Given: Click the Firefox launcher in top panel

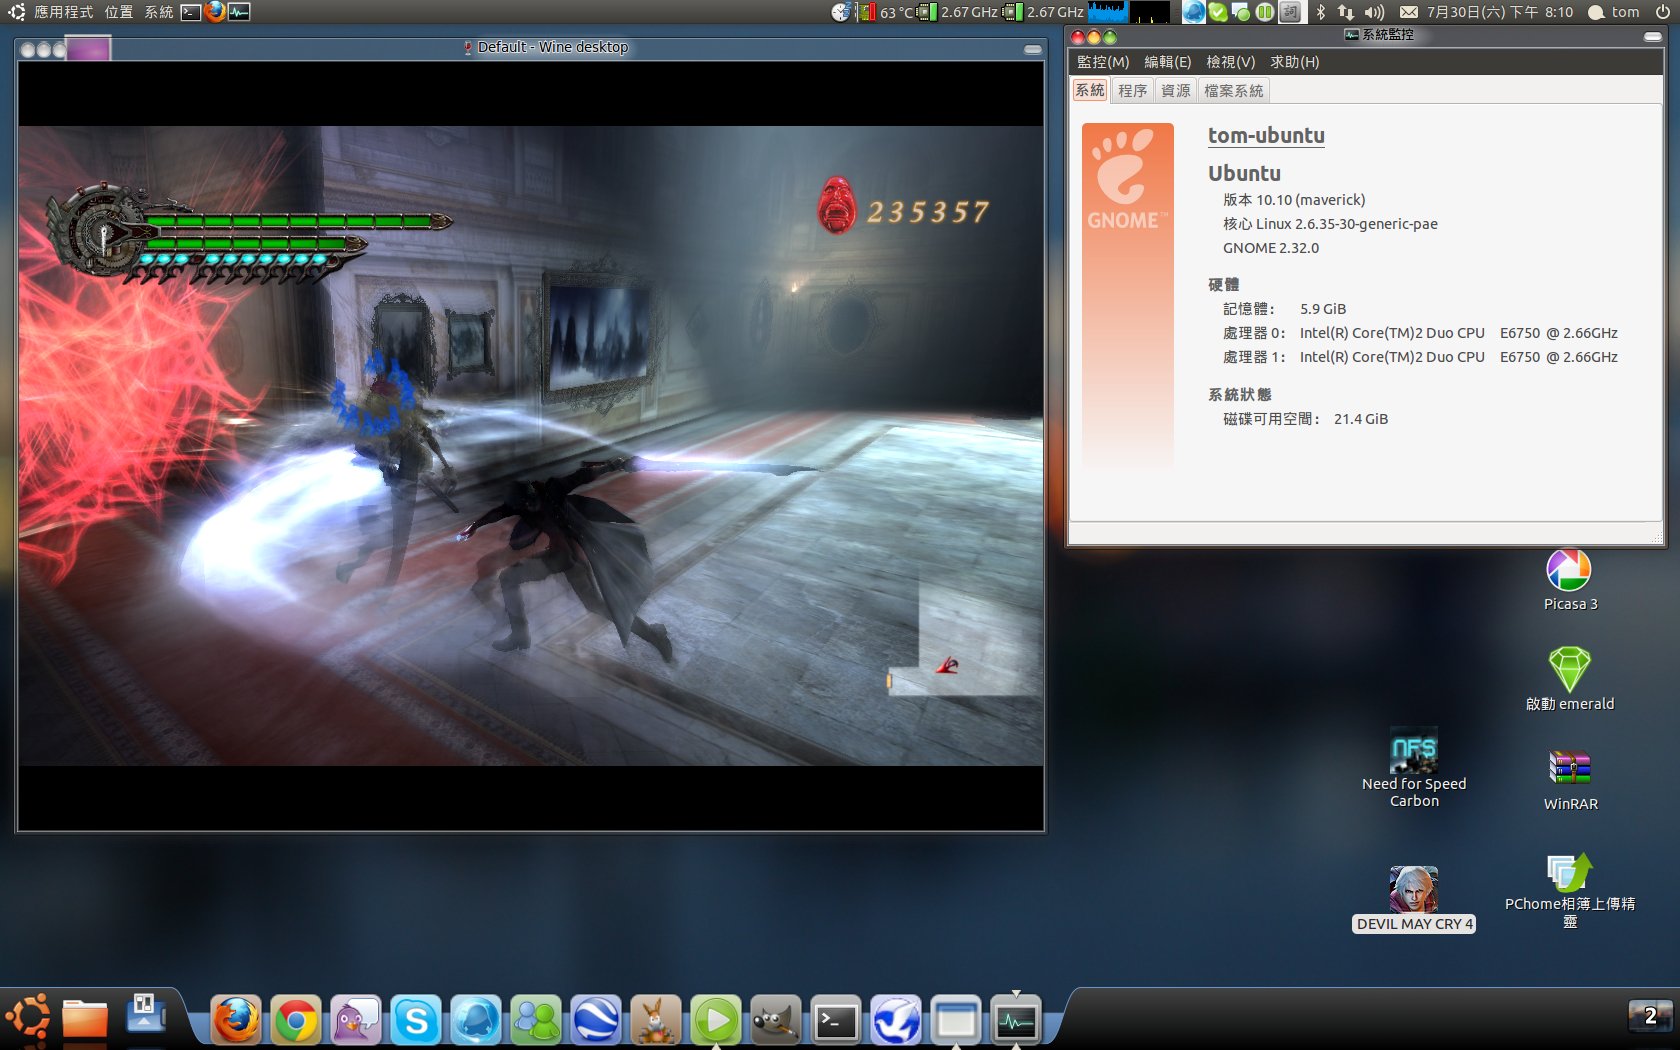Looking at the screenshot, I should click(x=214, y=12).
